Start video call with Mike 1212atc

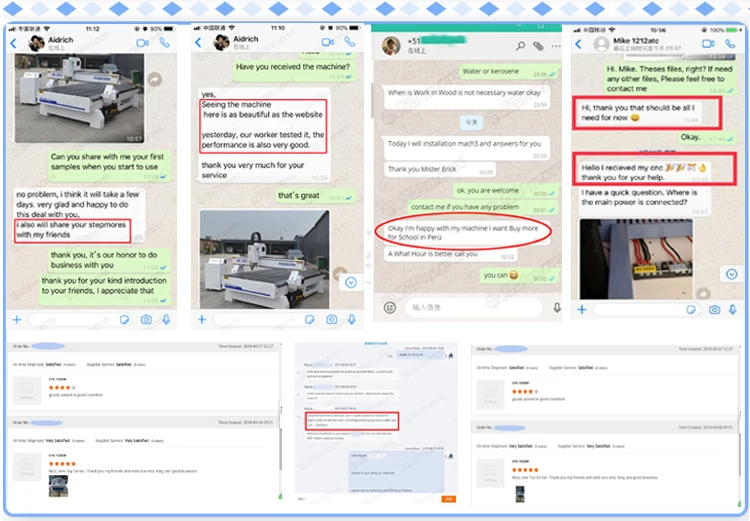[708, 44]
